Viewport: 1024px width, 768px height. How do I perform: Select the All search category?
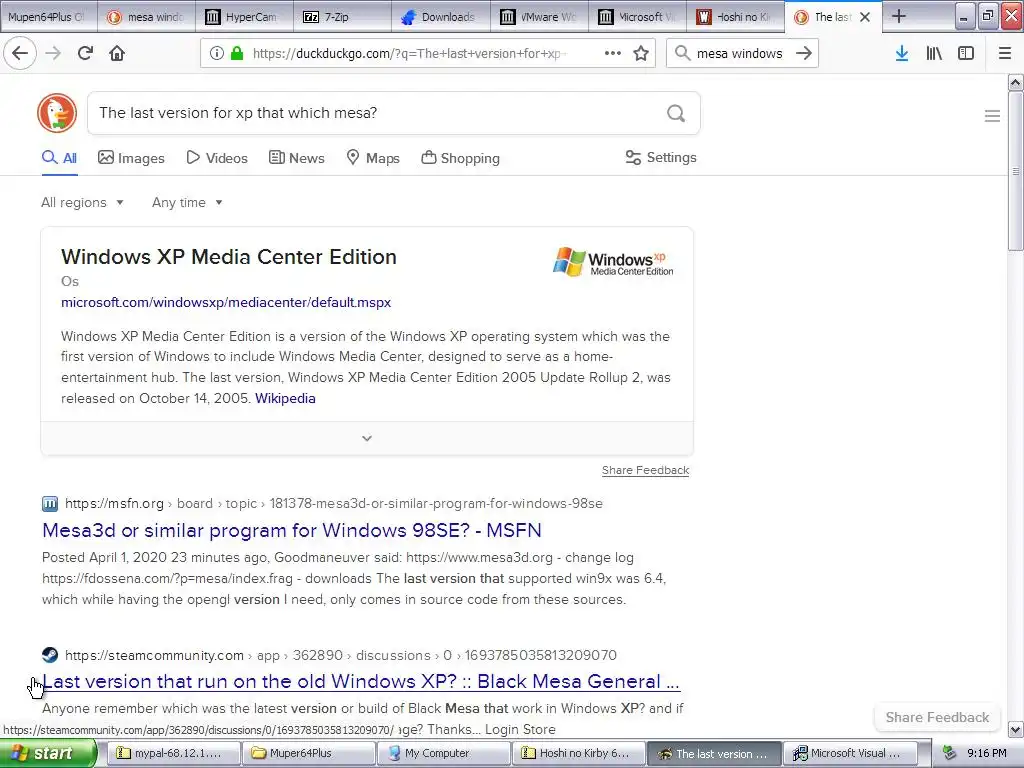[59, 158]
